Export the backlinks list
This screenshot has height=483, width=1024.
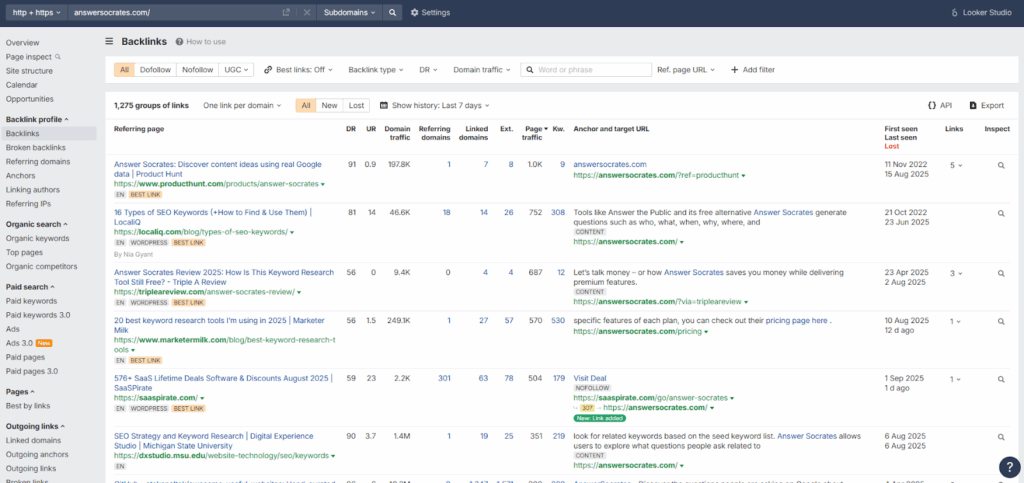(987, 105)
